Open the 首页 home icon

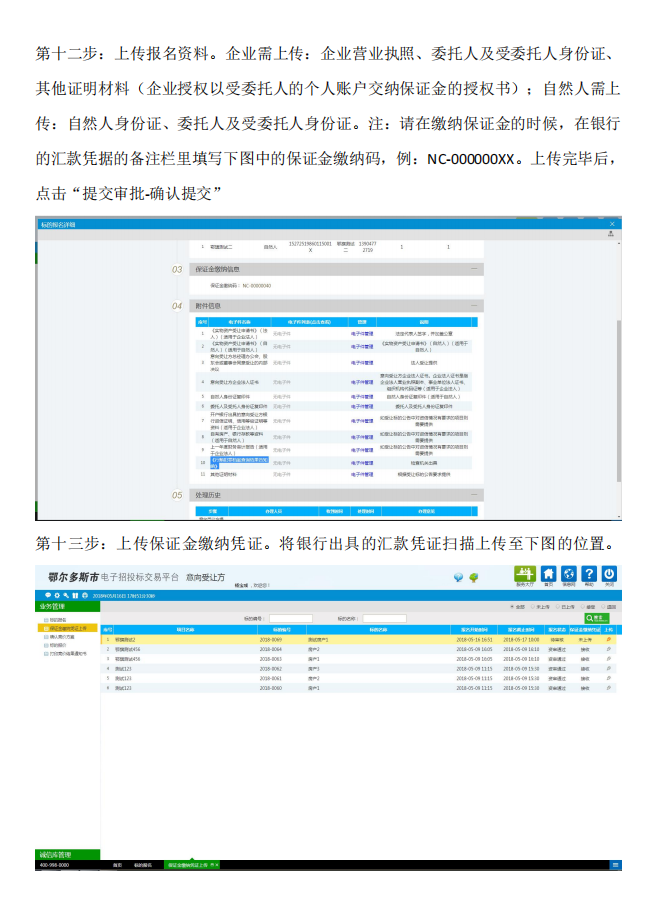point(549,576)
